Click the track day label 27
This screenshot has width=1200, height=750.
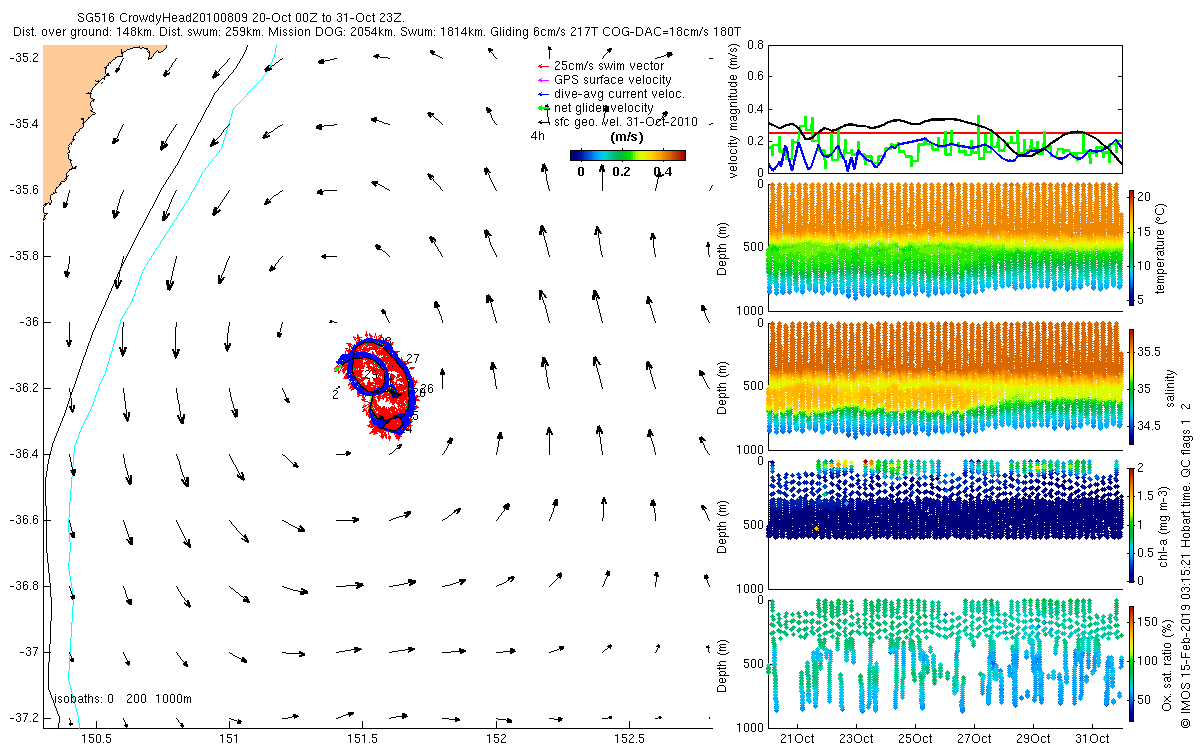point(413,359)
